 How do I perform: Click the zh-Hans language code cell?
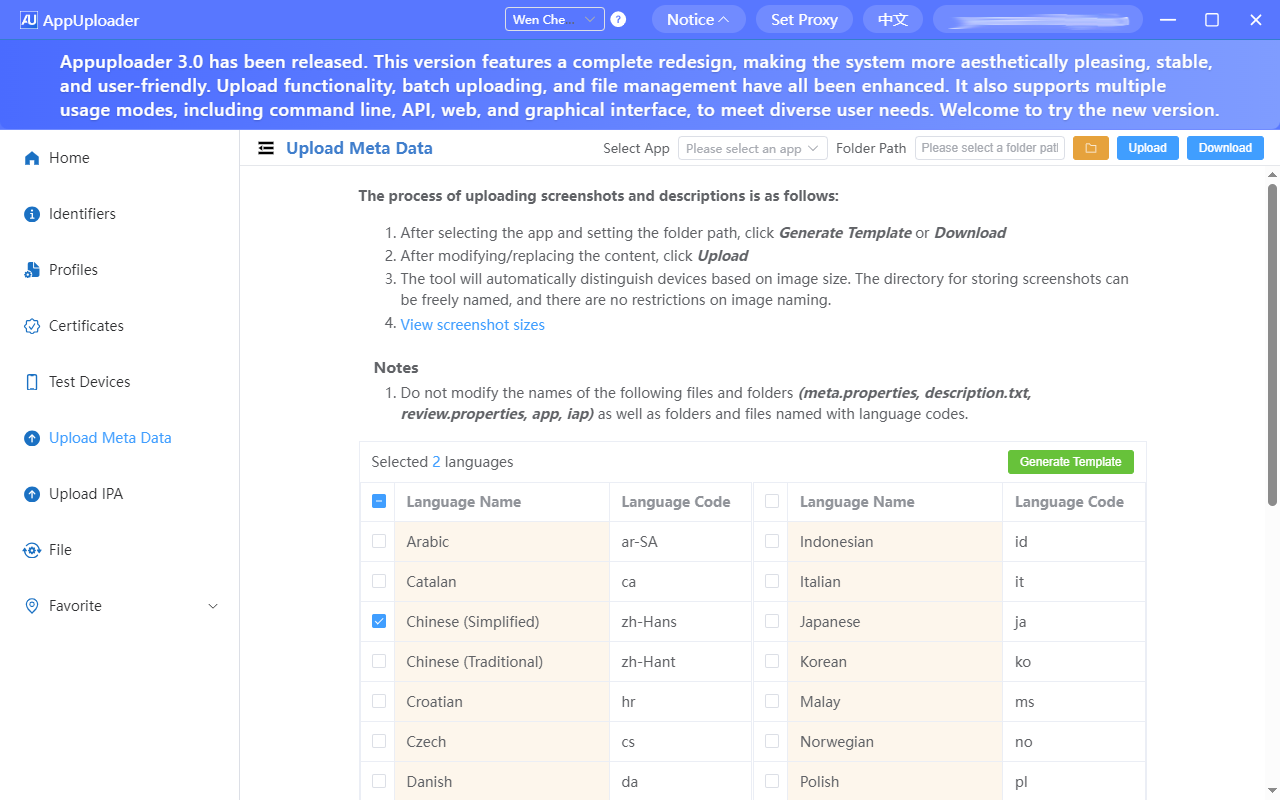tap(681, 621)
